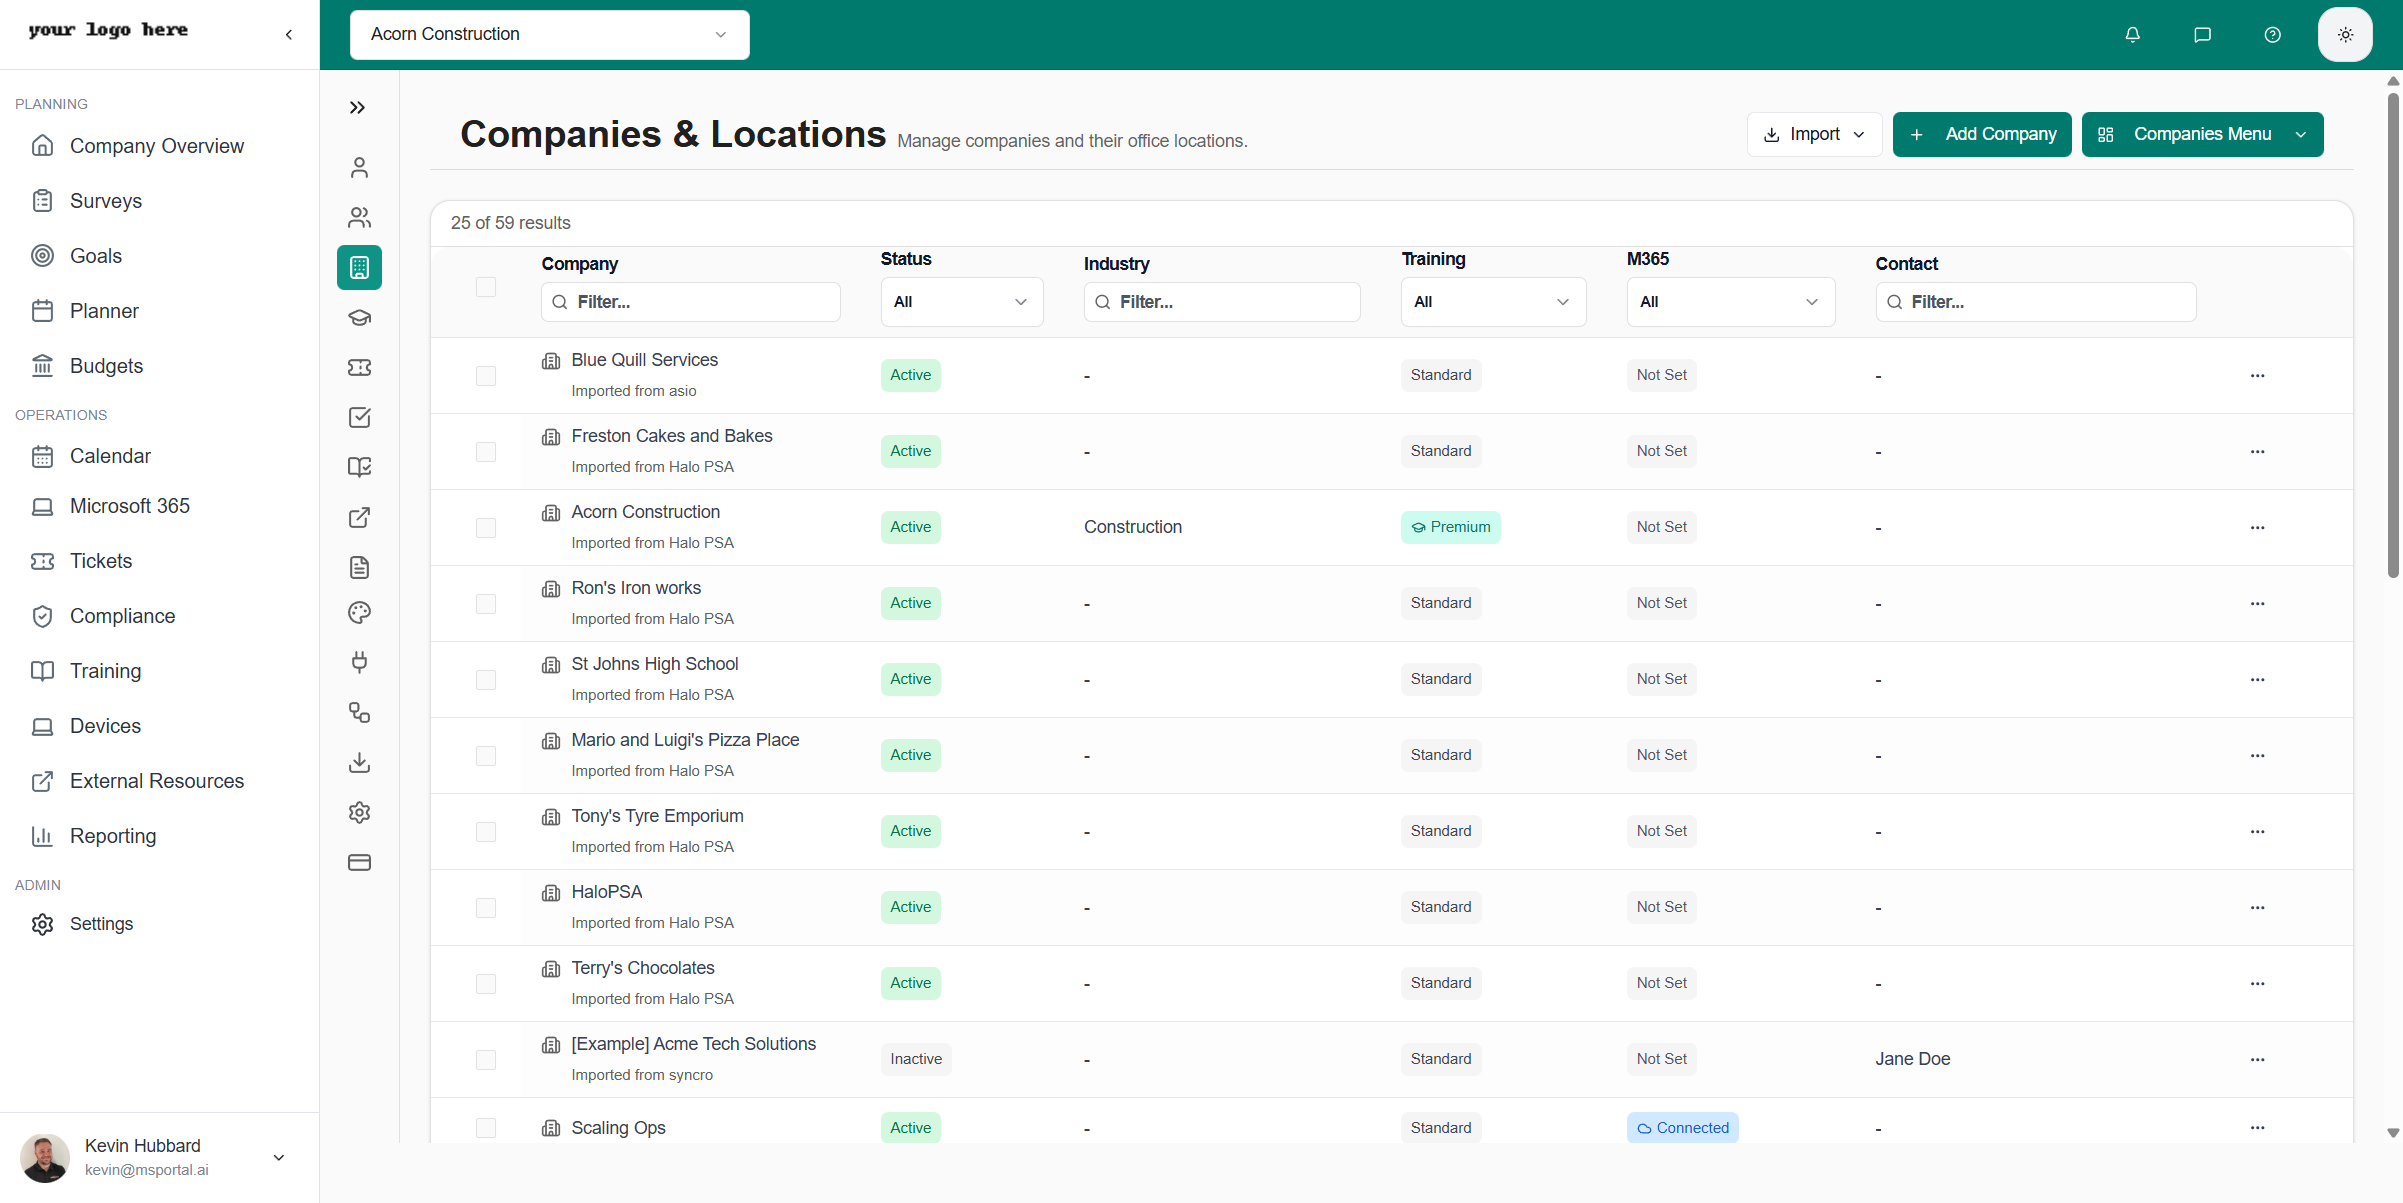The height and width of the screenshot is (1203, 2403).
Task: Toggle light/dark theme with the sun icon
Action: click(x=2345, y=34)
